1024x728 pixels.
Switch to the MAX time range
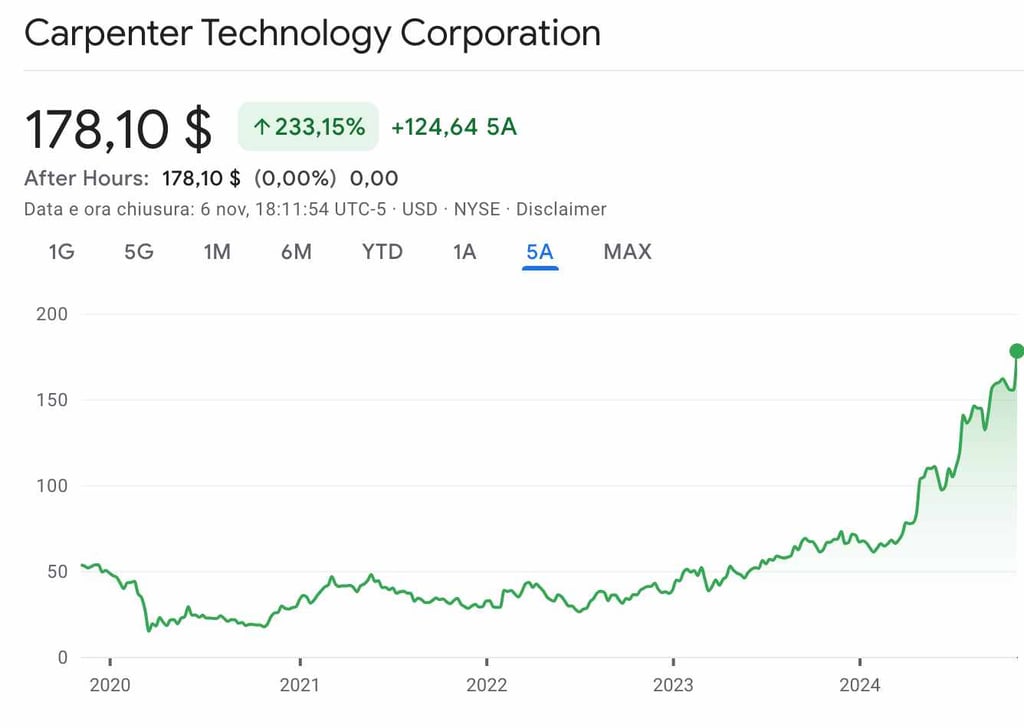(x=626, y=253)
